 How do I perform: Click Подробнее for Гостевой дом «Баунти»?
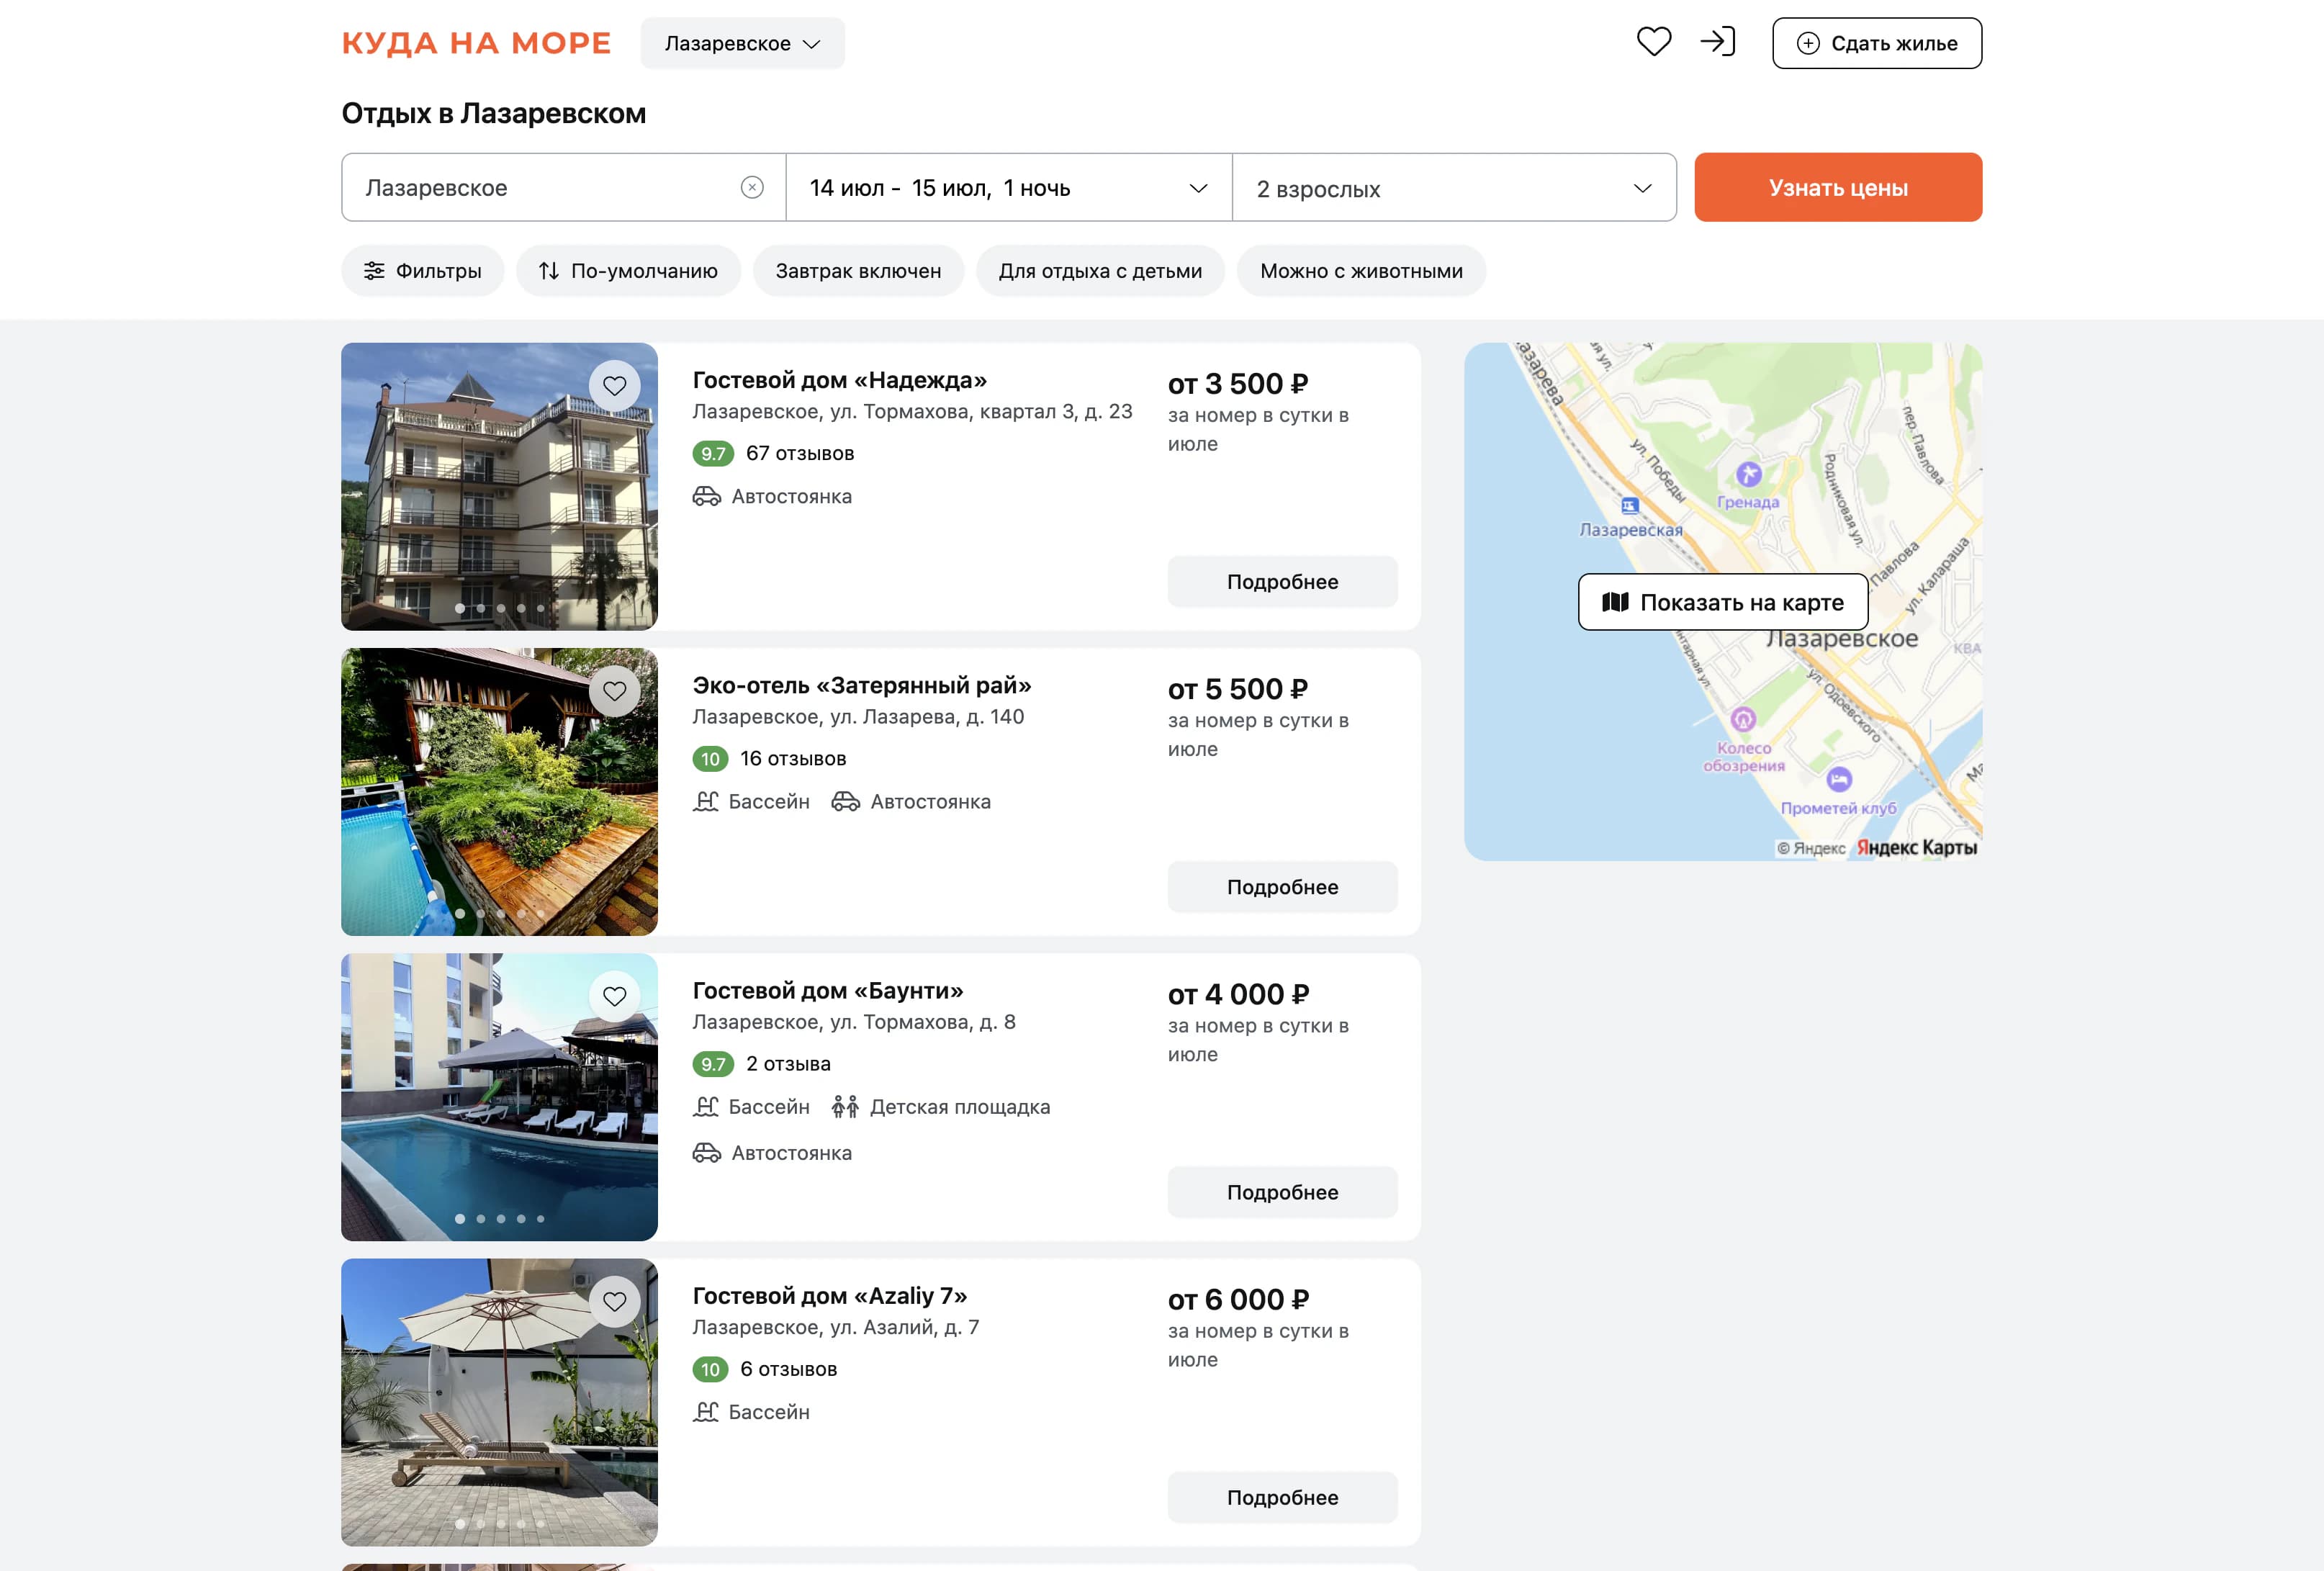(1282, 1192)
